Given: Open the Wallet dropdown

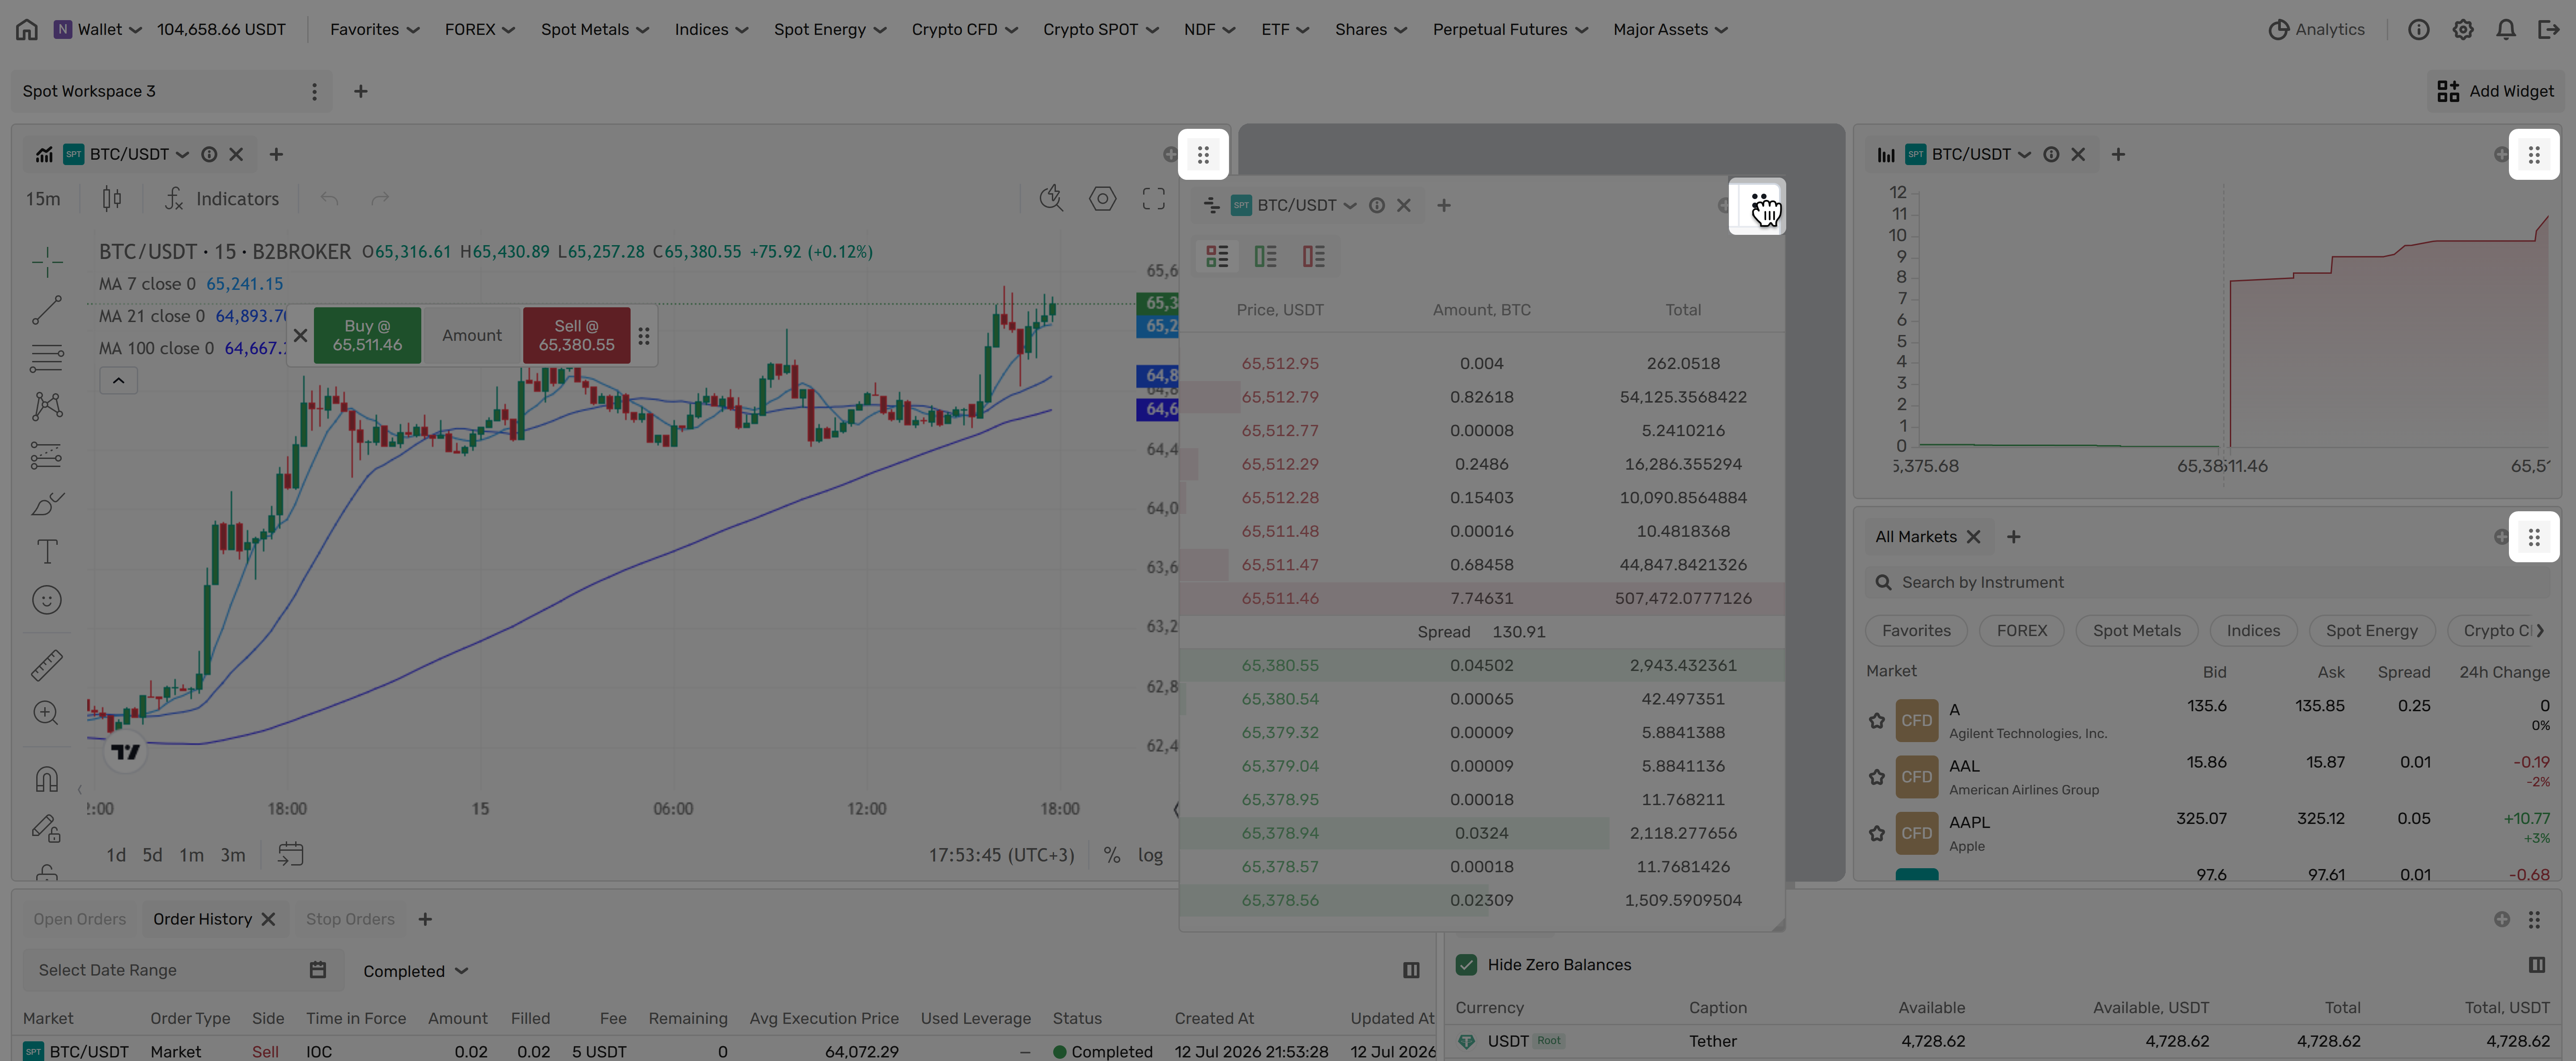Looking at the screenshot, I should coord(99,30).
